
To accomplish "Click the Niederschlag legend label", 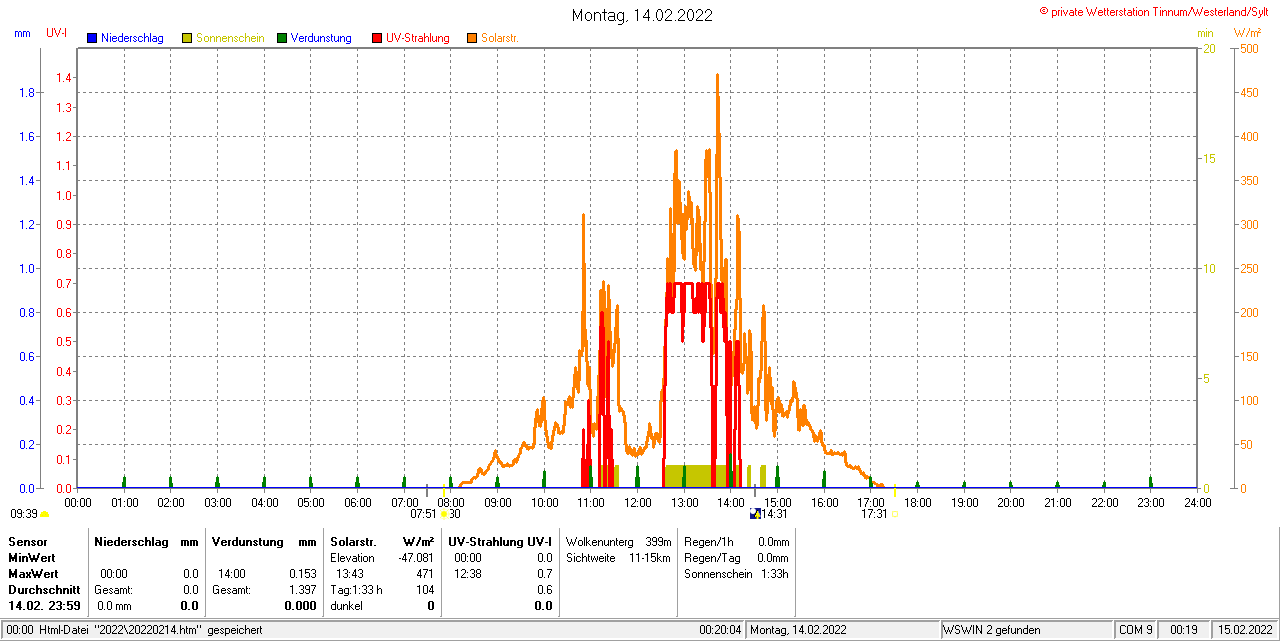I will pos(132,38).
